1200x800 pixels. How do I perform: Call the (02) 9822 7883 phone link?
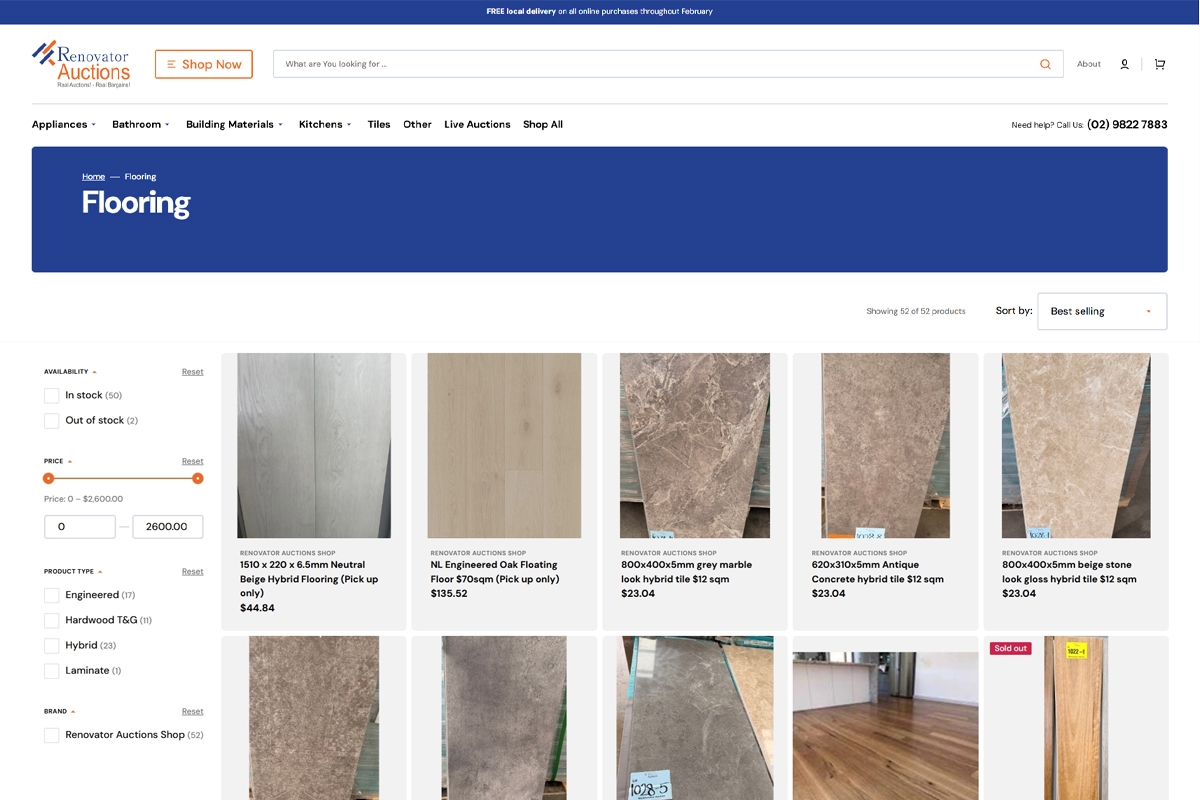pos(1127,125)
